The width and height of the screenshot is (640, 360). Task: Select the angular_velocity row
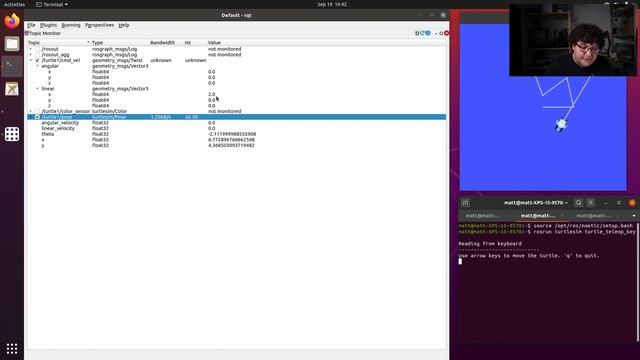point(237,122)
